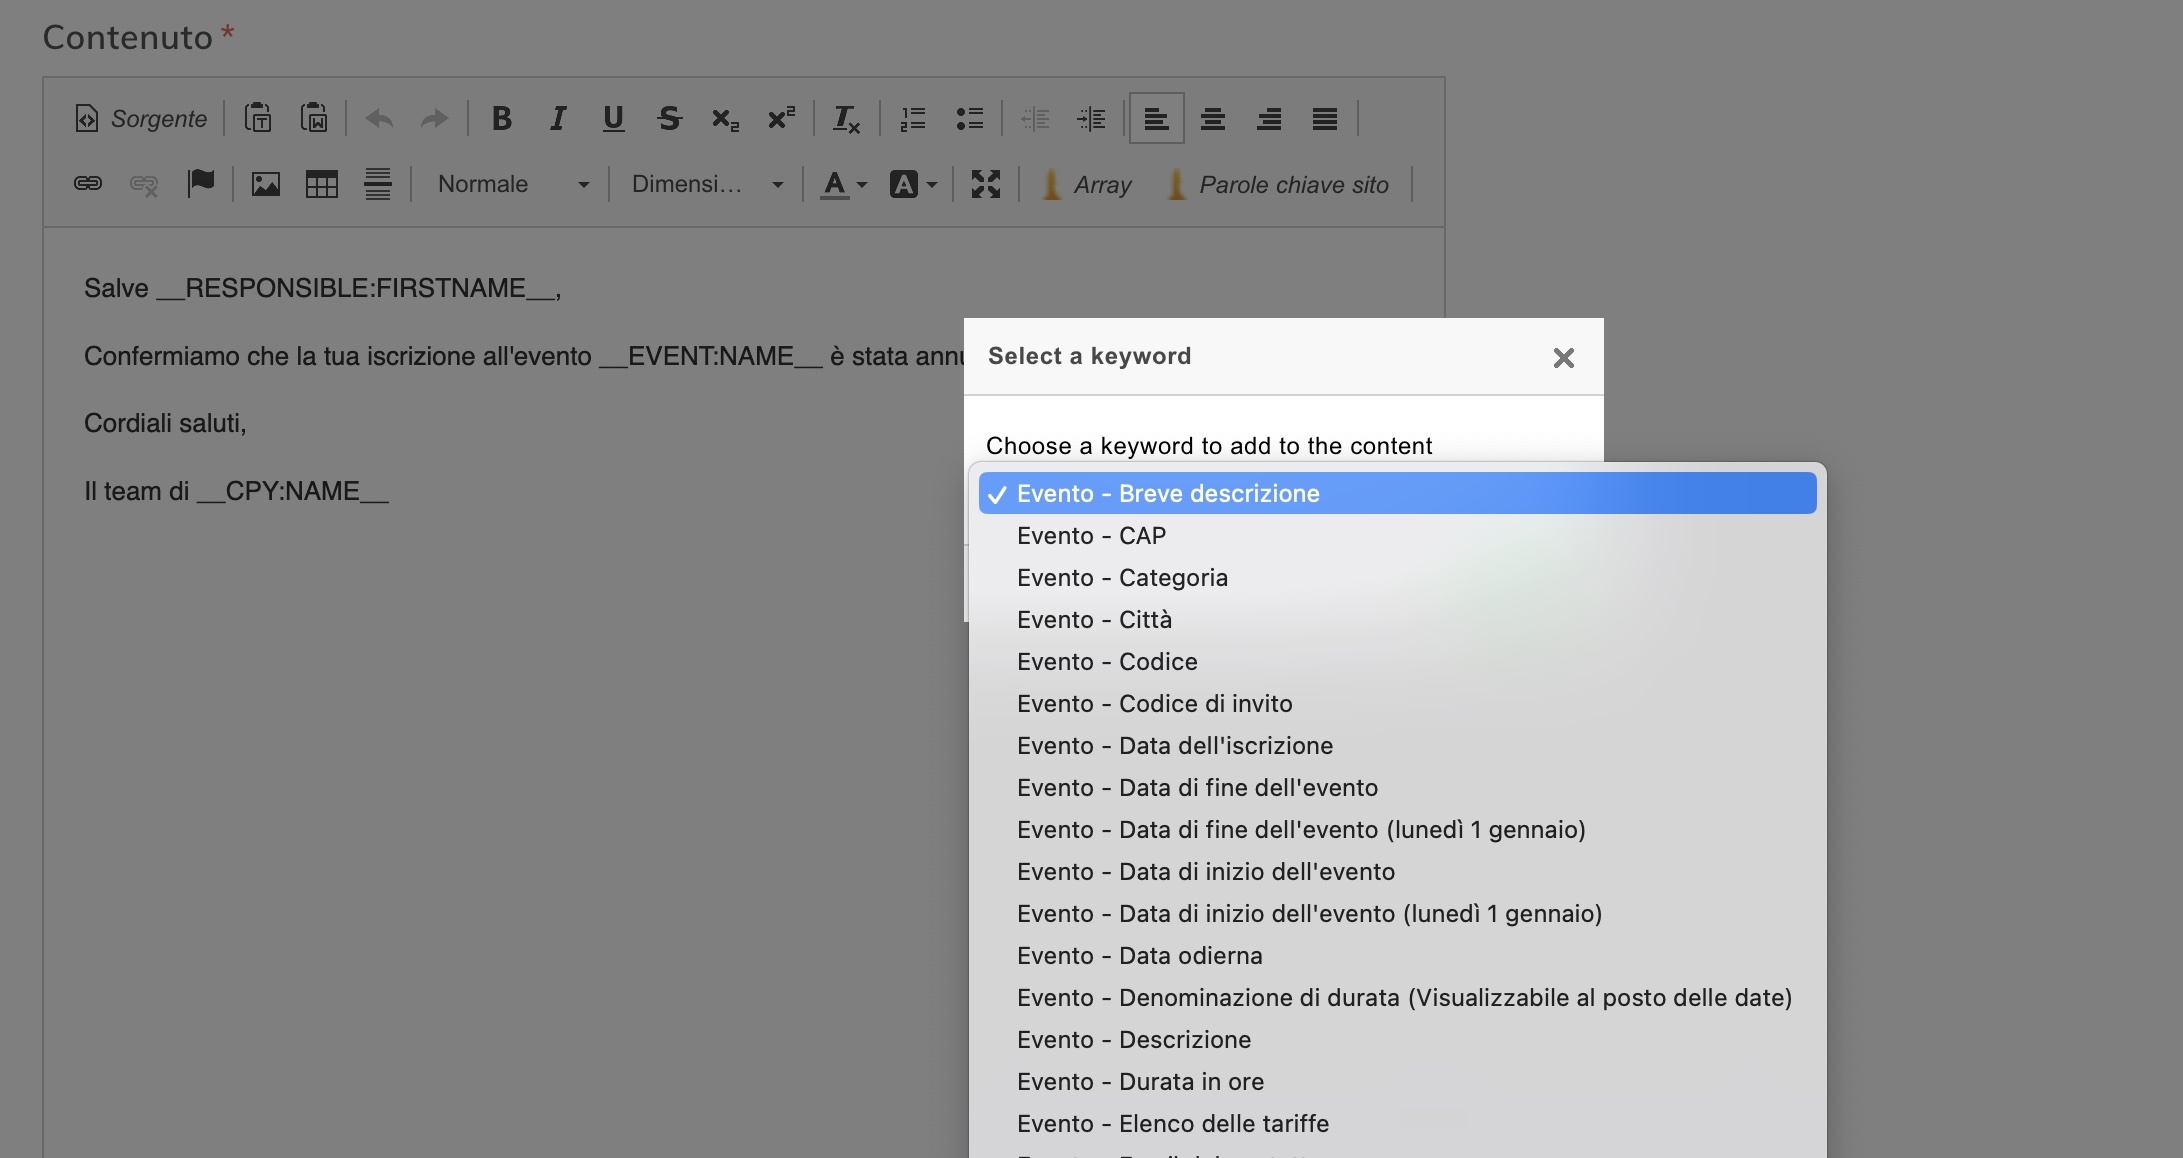The height and width of the screenshot is (1158, 2183).
Task: Toggle italic formatting
Action: (x=557, y=119)
